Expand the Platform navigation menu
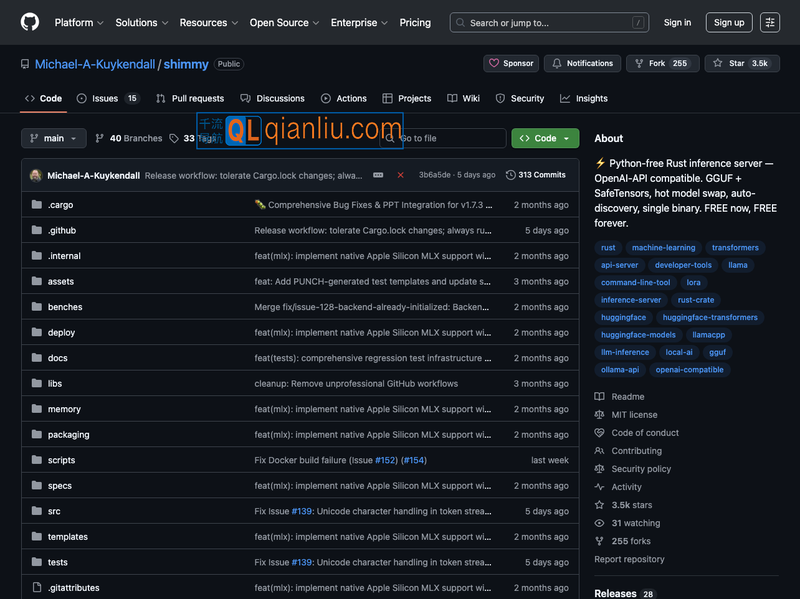The image size is (800, 599). click(79, 22)
